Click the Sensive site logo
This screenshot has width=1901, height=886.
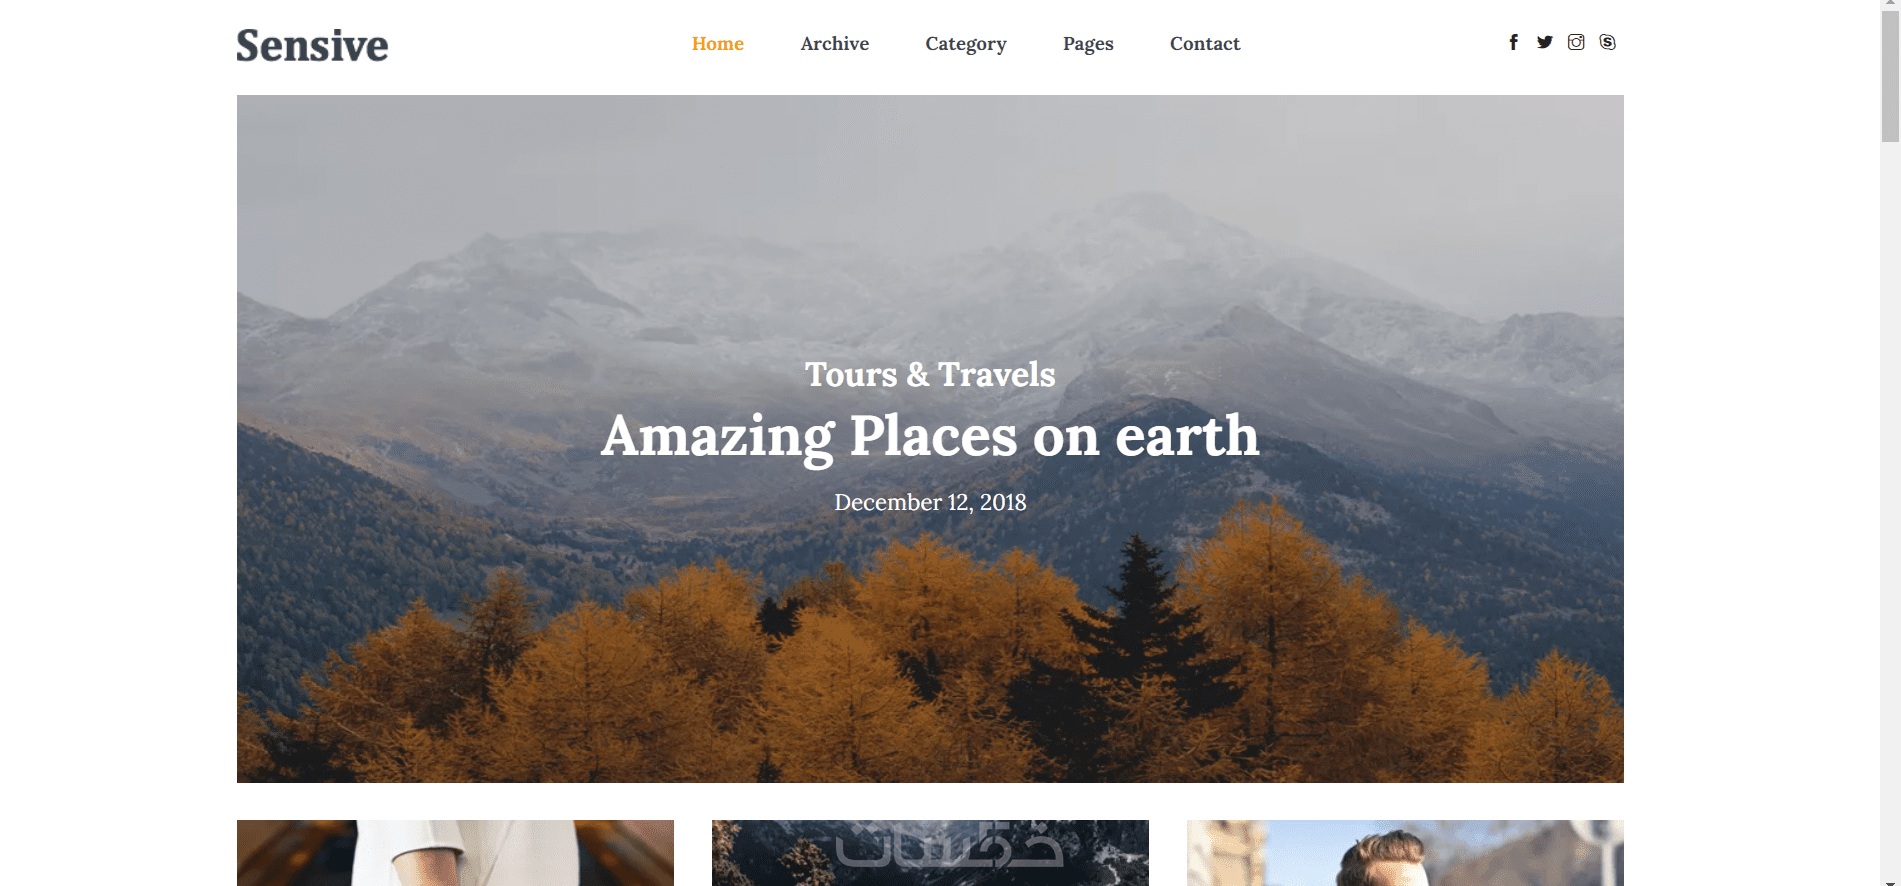pos(312,46)
